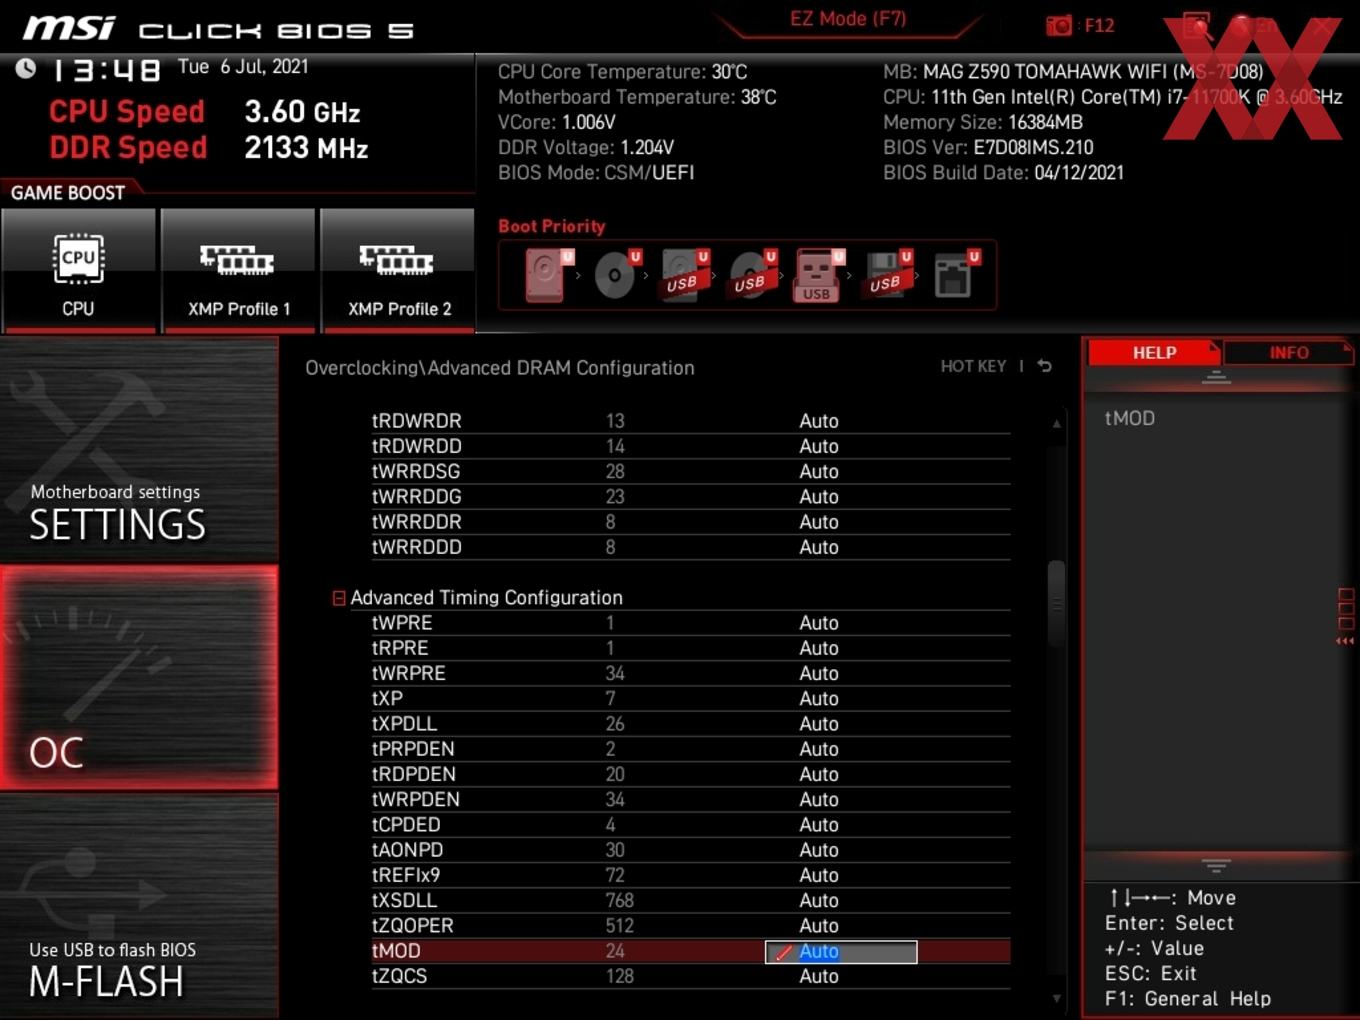Select the tXPDLL row label
The image size is (1360, 1020).
click(x=404, y=724)
